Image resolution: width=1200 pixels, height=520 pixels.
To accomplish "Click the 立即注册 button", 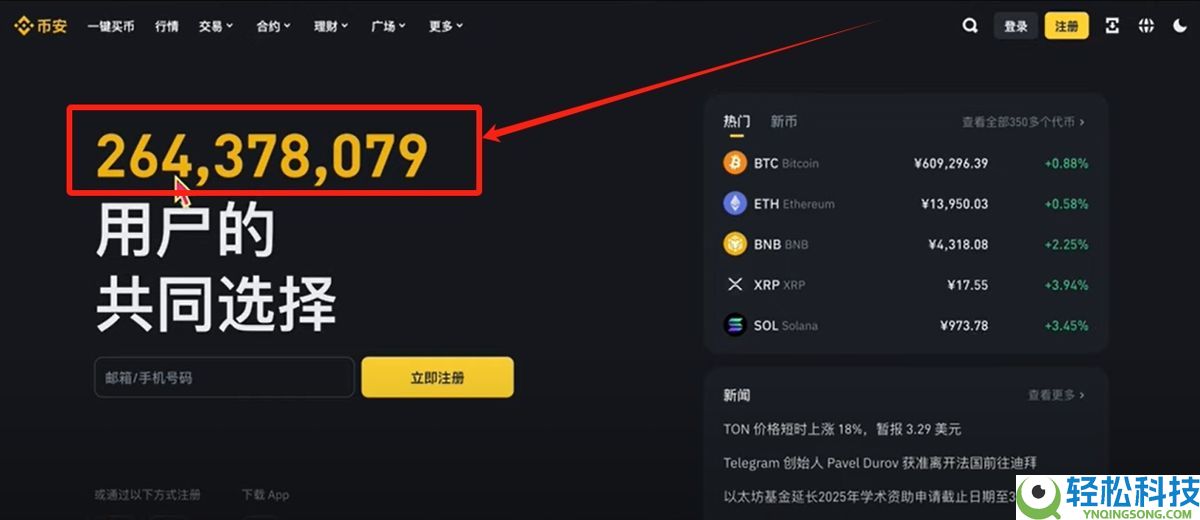I will click(x=437, y=378).
